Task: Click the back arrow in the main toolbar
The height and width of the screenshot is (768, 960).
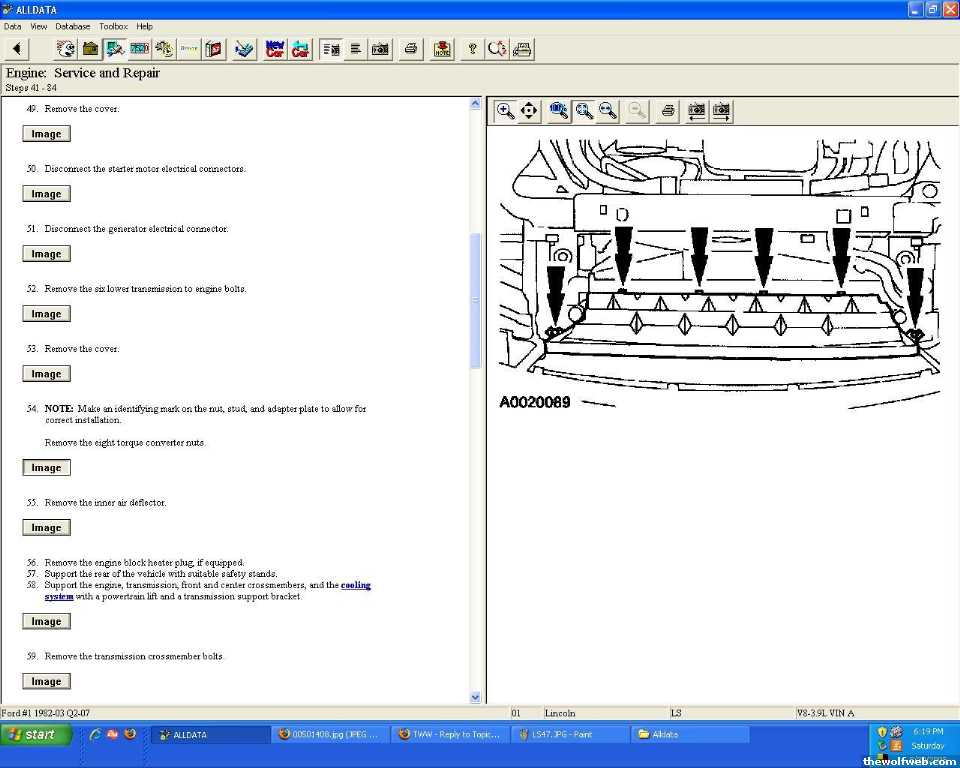Action: tap(17, 49)
